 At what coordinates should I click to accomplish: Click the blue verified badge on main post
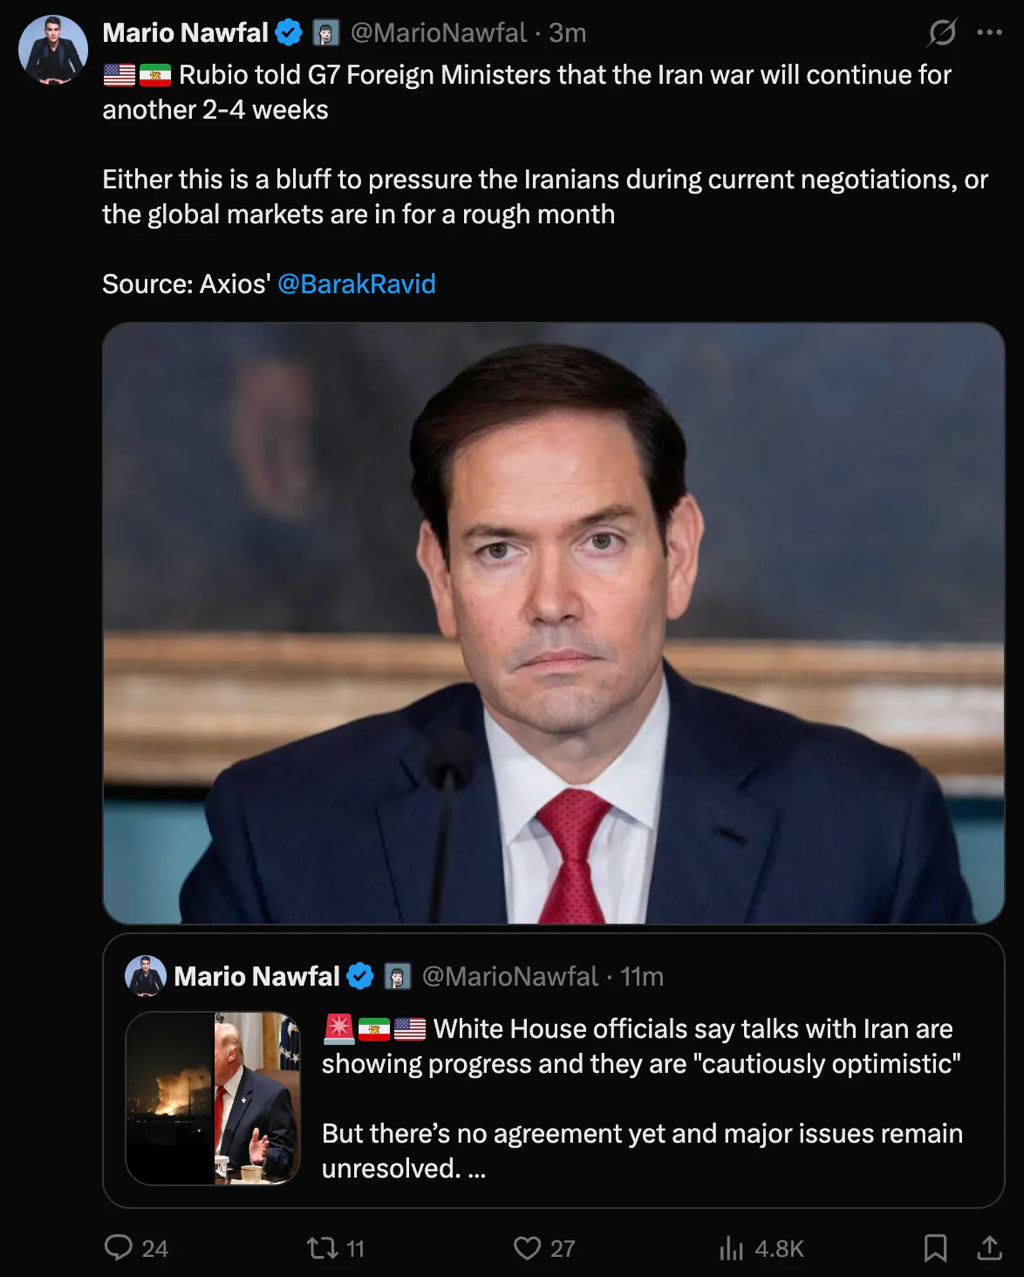[289, 33]
